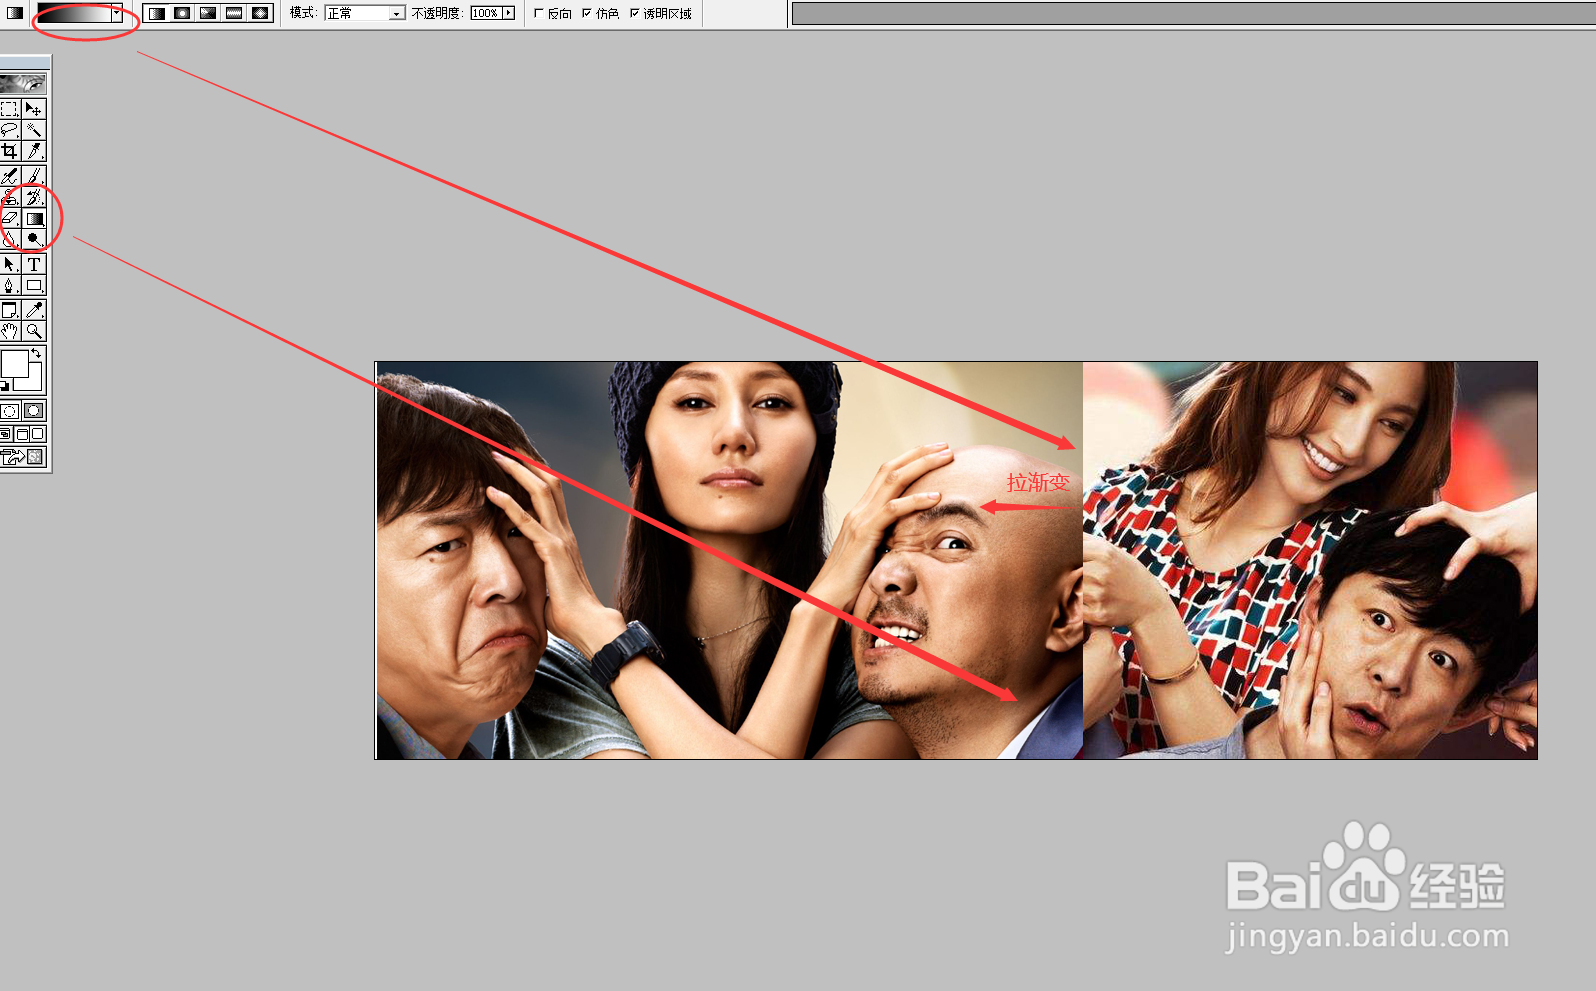Viewport: 1596px width, 991px height.
Task: Select the Dodge tool
Action: click(34, 239)
